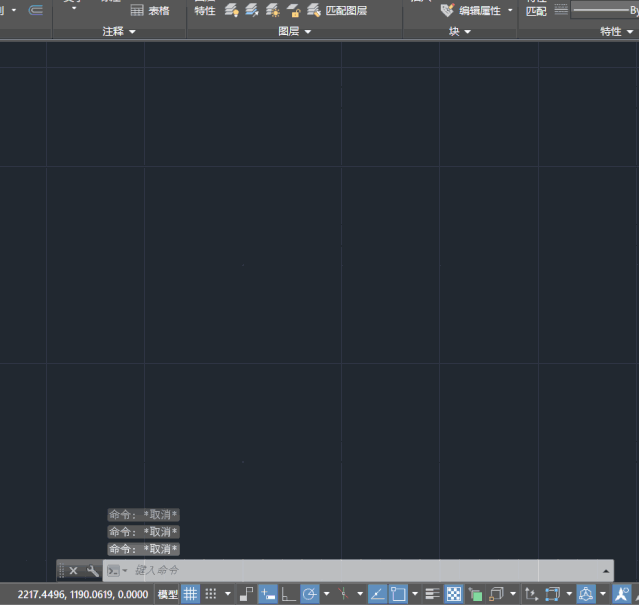Toggle annotation visibility icon

point(622,594)
